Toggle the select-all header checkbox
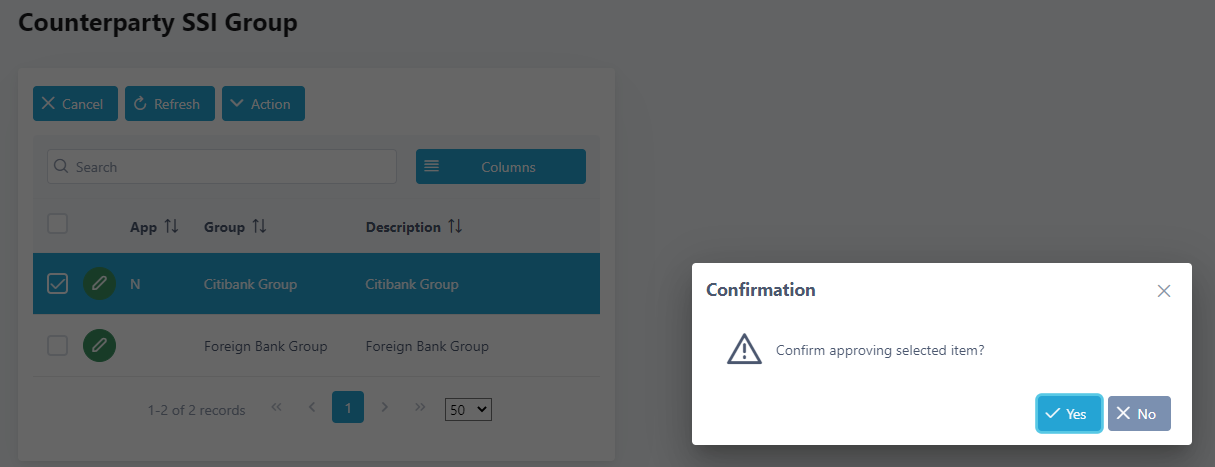1215x467 pixels. coord(58,224)
